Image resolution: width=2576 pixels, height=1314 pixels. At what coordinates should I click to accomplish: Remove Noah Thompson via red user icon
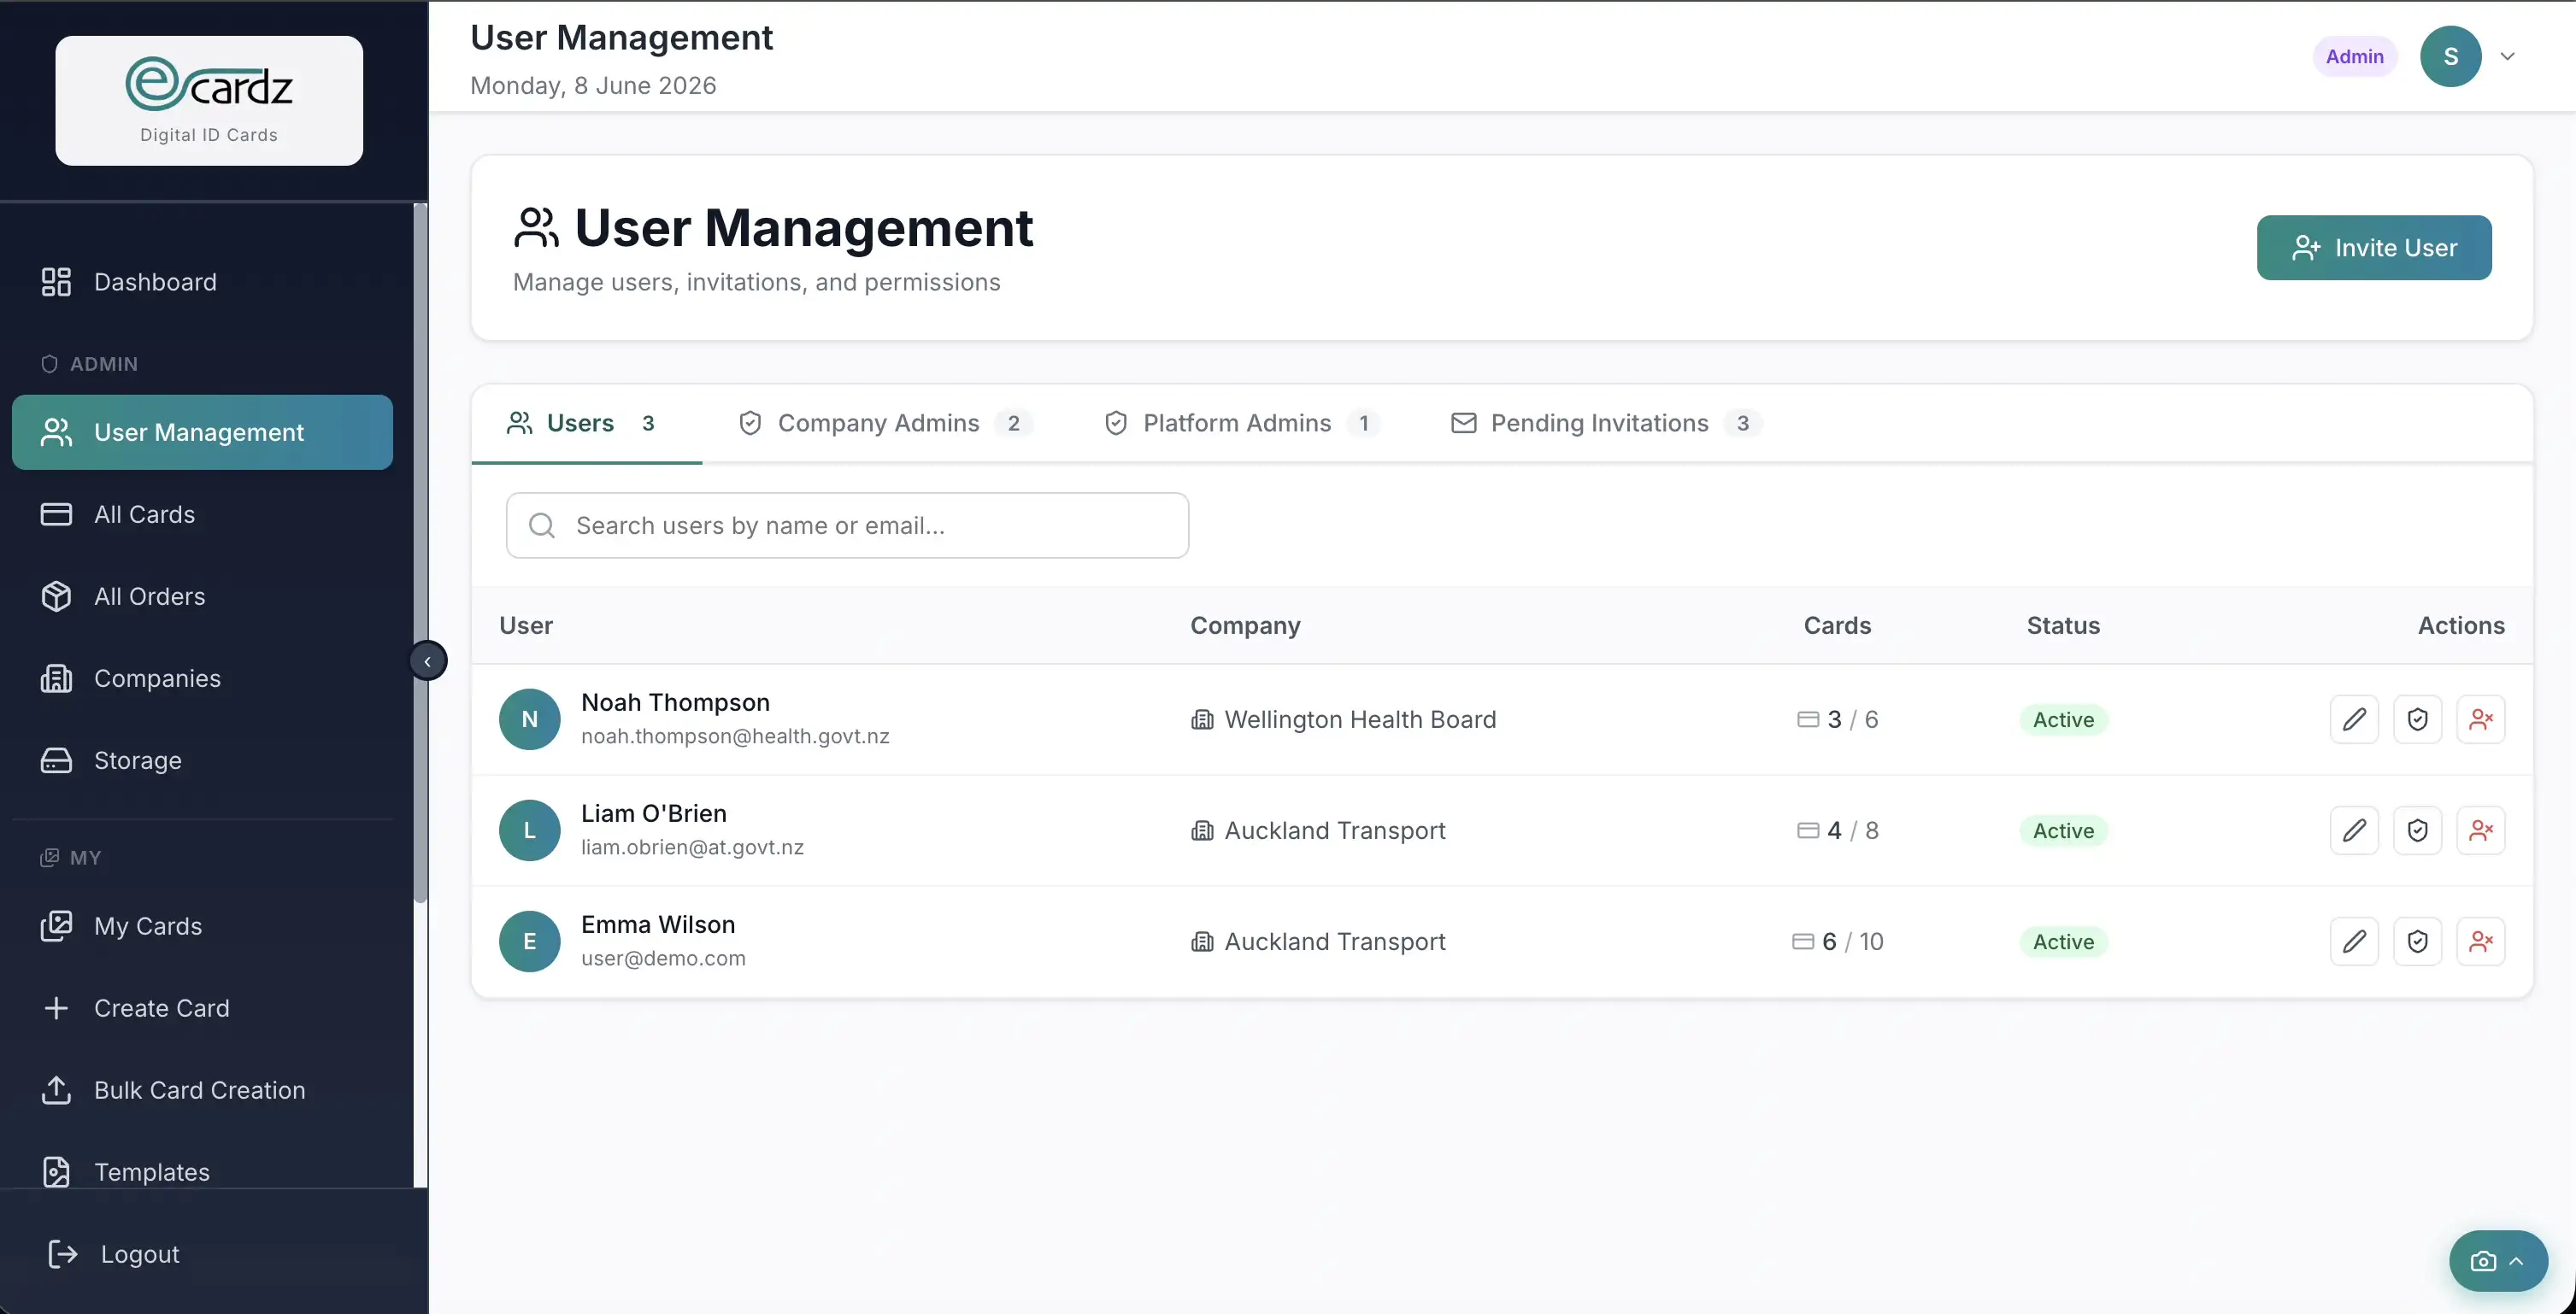[2480, 719]
